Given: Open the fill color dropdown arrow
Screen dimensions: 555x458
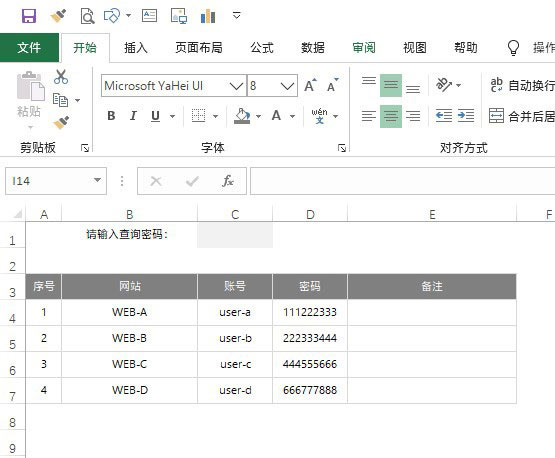Looking at the screenshot, I should point(259,116).
